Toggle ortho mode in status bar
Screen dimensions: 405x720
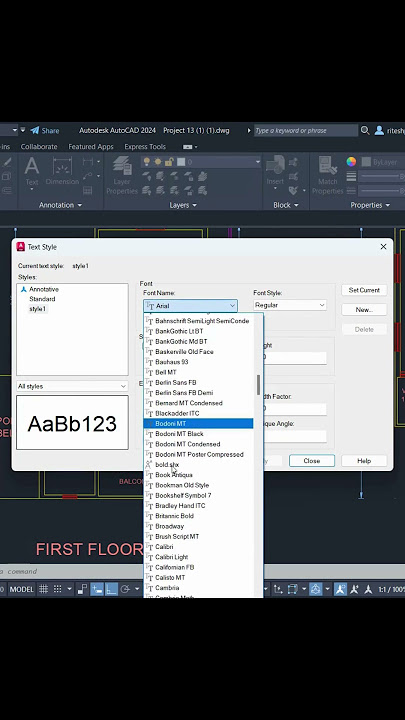coord(112,589)
